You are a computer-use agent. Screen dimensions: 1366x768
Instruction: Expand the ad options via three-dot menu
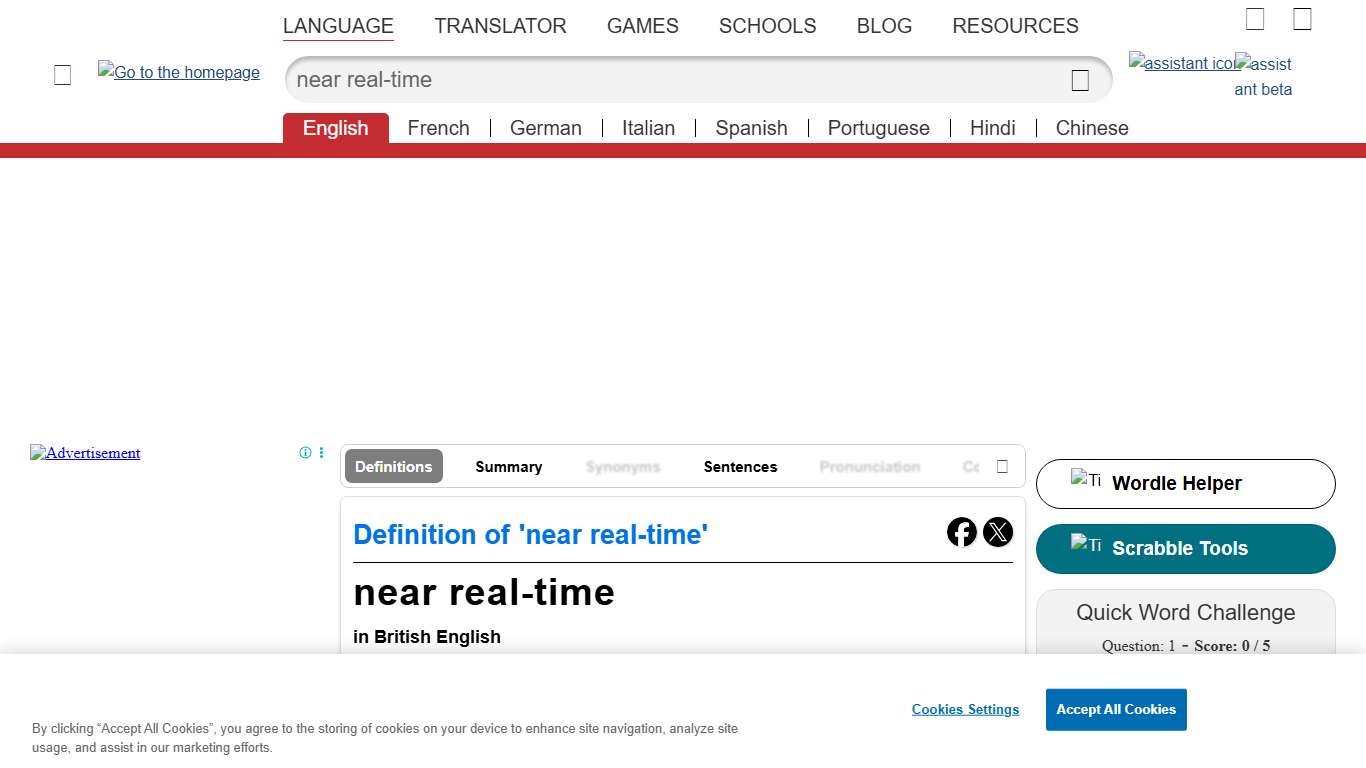point(321,452)
